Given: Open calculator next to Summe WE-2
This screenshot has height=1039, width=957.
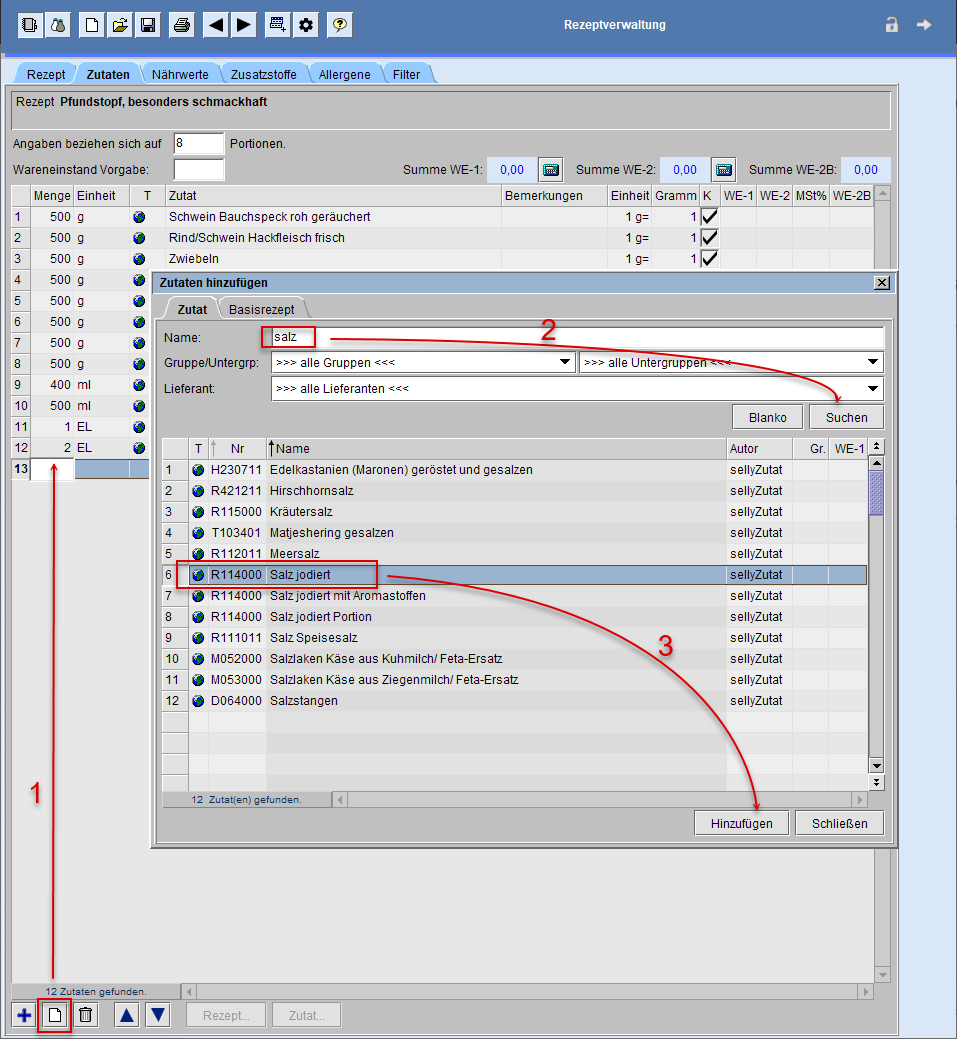Looking at the screenshot, I should (x=724, y=170).
